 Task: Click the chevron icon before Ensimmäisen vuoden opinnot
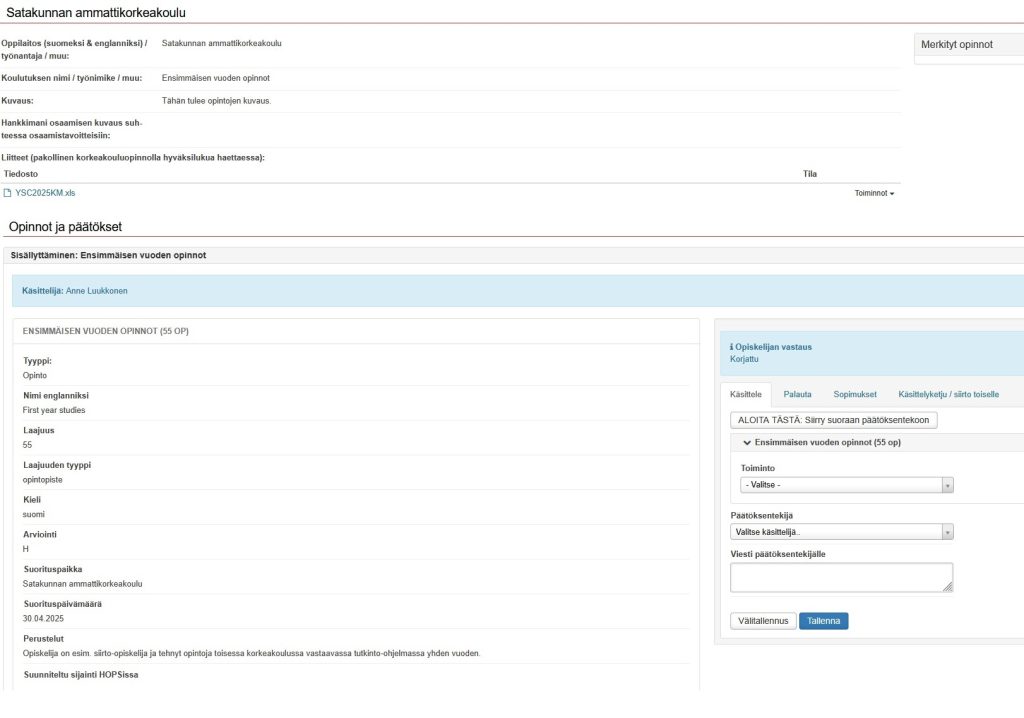(746, 442)
